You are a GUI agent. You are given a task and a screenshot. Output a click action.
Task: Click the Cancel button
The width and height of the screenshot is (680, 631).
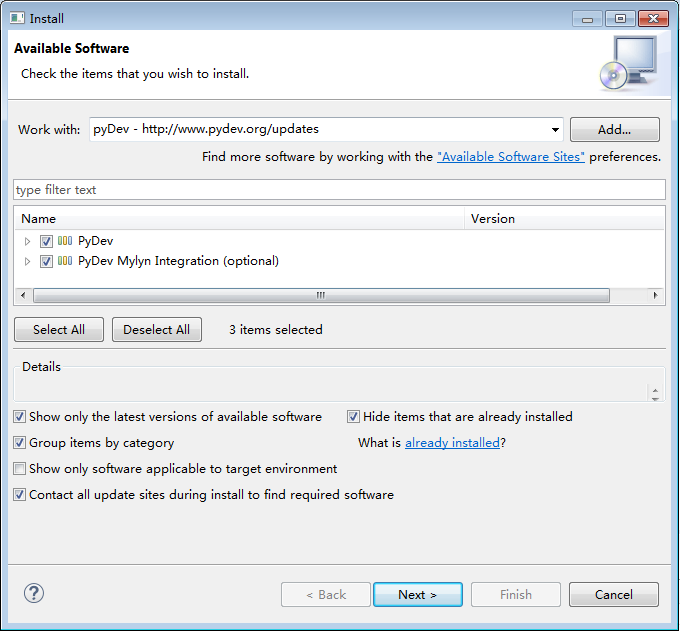tap(614, 595)
